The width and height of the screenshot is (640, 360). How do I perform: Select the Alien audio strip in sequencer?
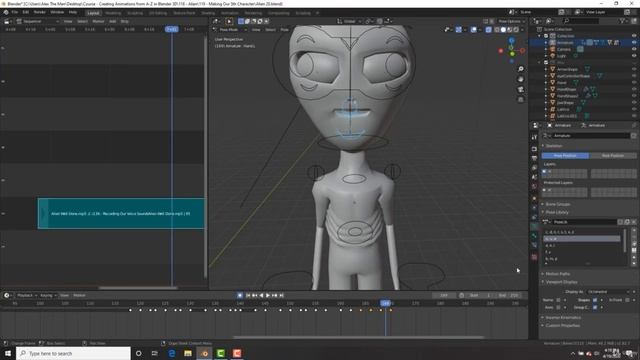tap(121, 213)
